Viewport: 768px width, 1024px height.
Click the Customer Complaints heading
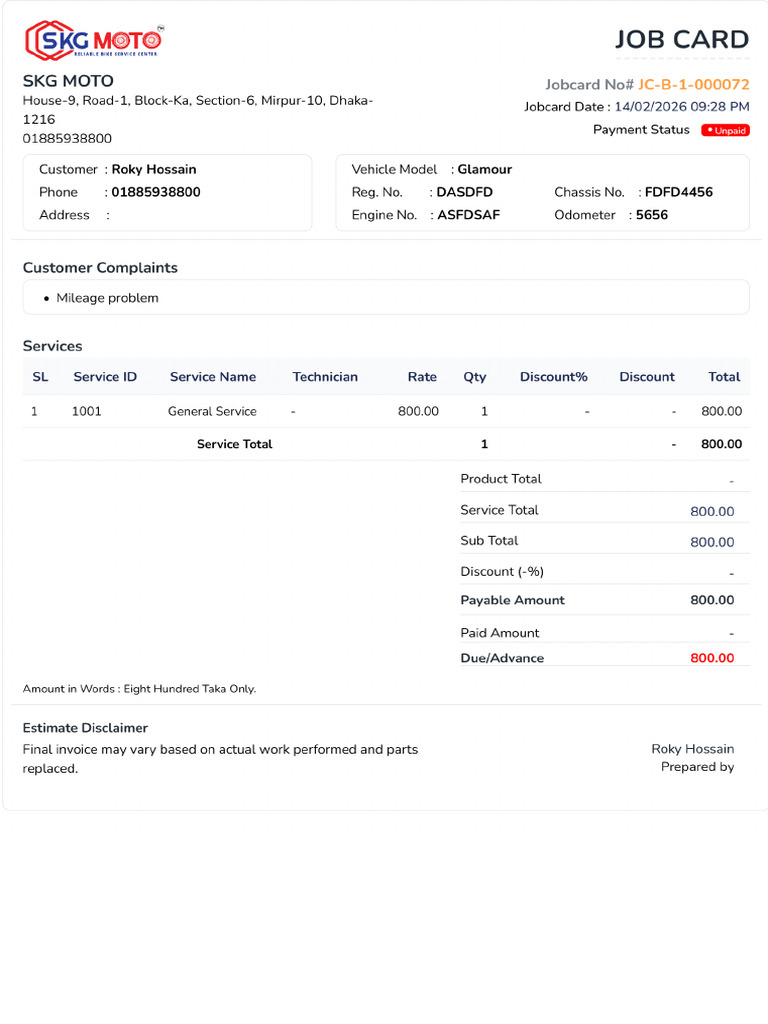coord(100,268)
